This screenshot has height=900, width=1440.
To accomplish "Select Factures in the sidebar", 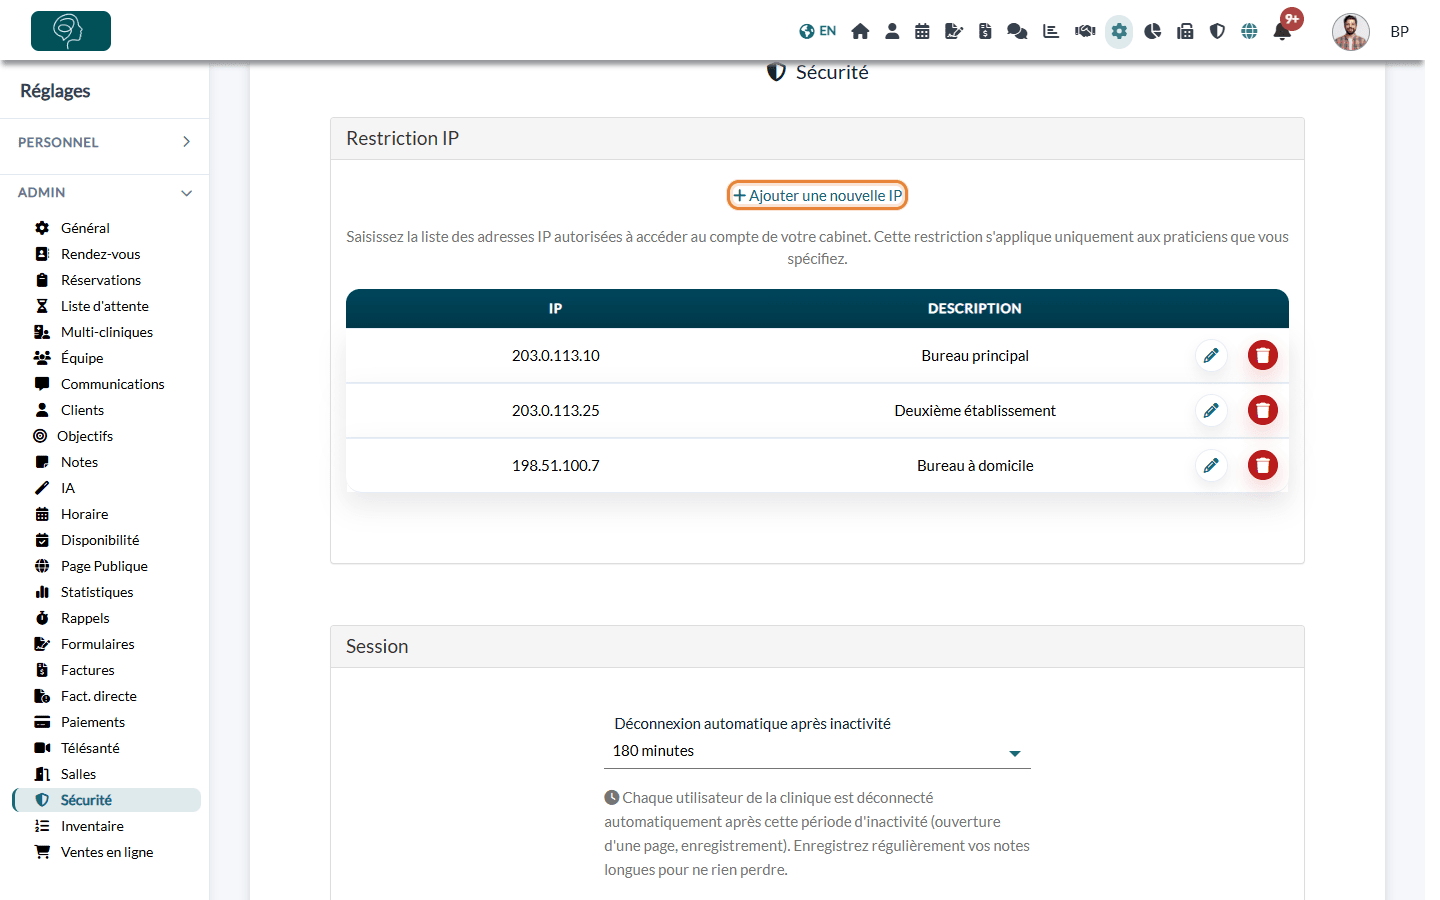I will 87,670.
